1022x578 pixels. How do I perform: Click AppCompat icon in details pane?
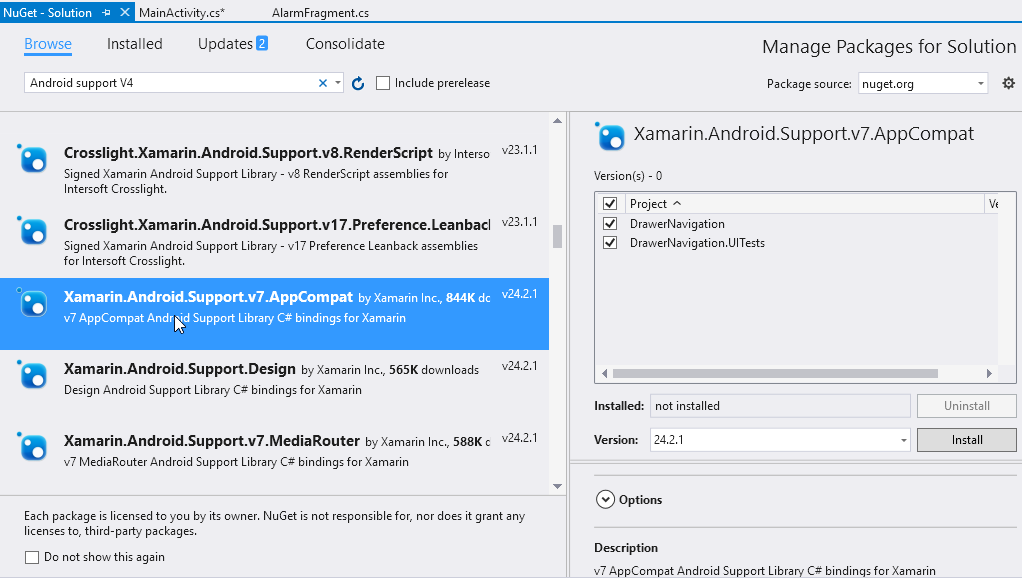(610, 136)
